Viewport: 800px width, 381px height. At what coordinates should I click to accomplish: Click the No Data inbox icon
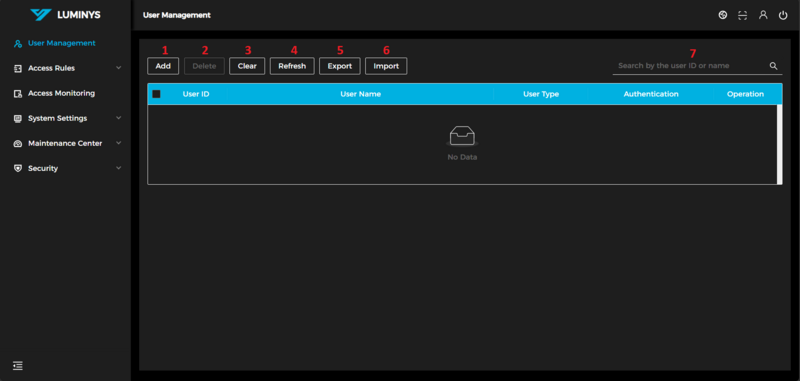(x=462, y=137)
